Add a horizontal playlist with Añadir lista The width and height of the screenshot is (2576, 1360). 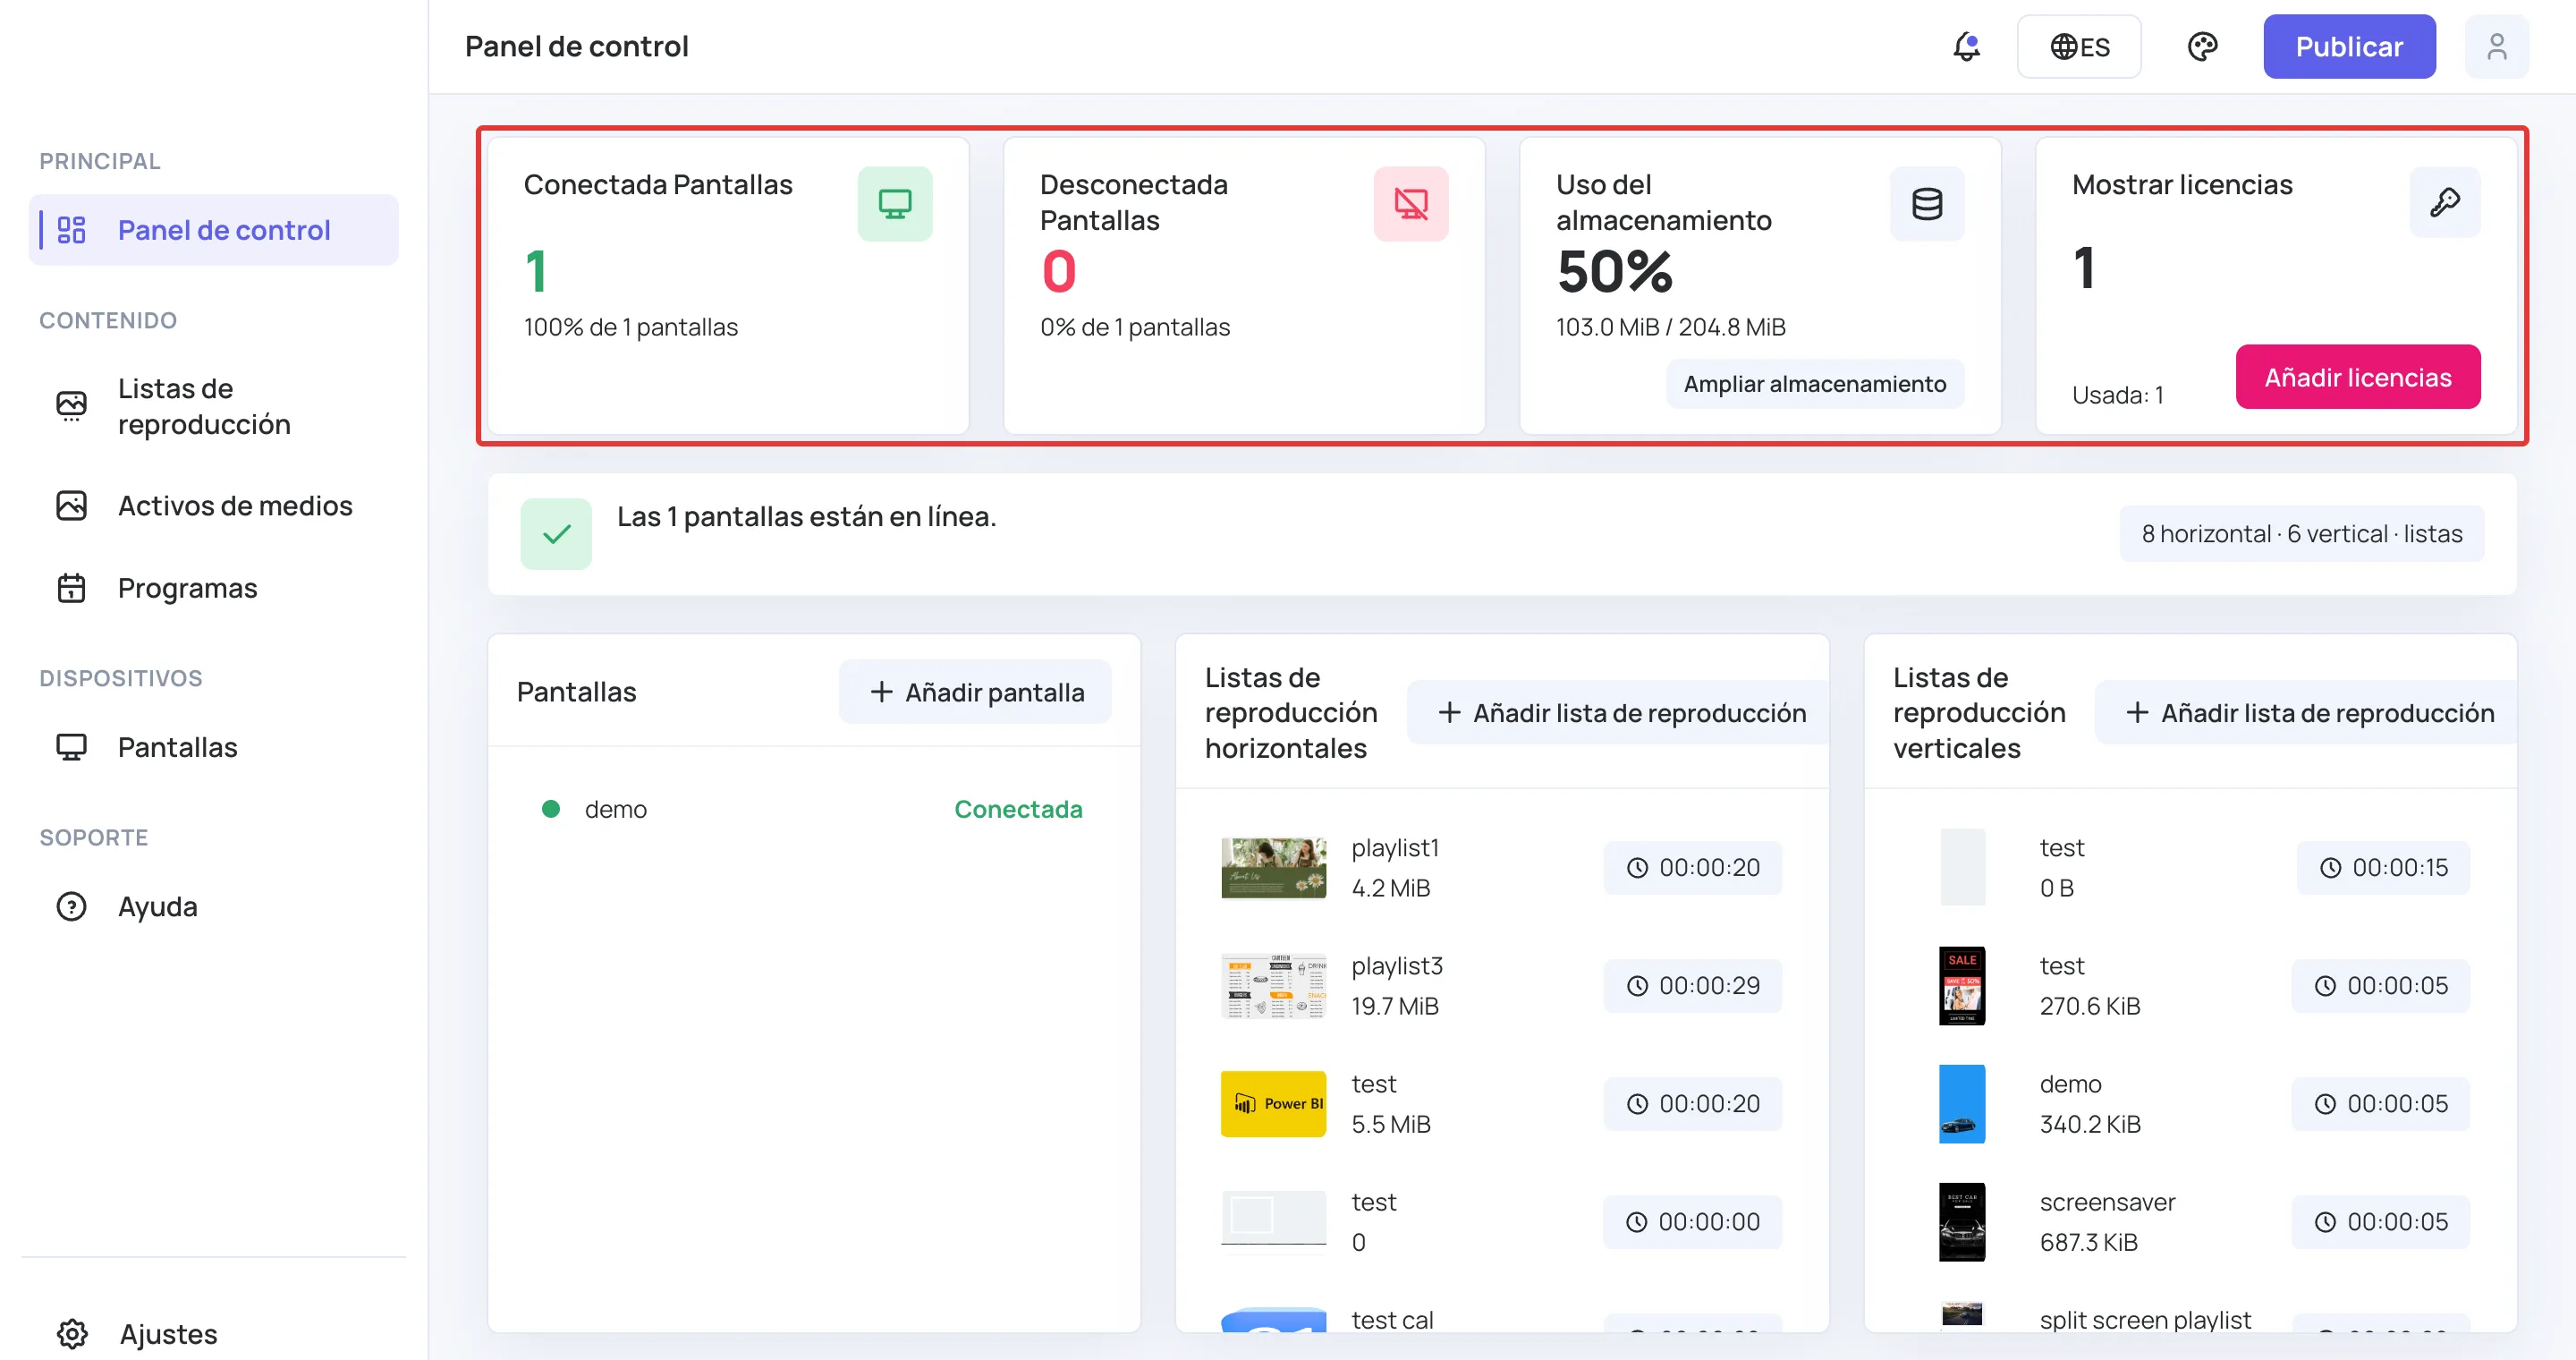pos(1620,713)
